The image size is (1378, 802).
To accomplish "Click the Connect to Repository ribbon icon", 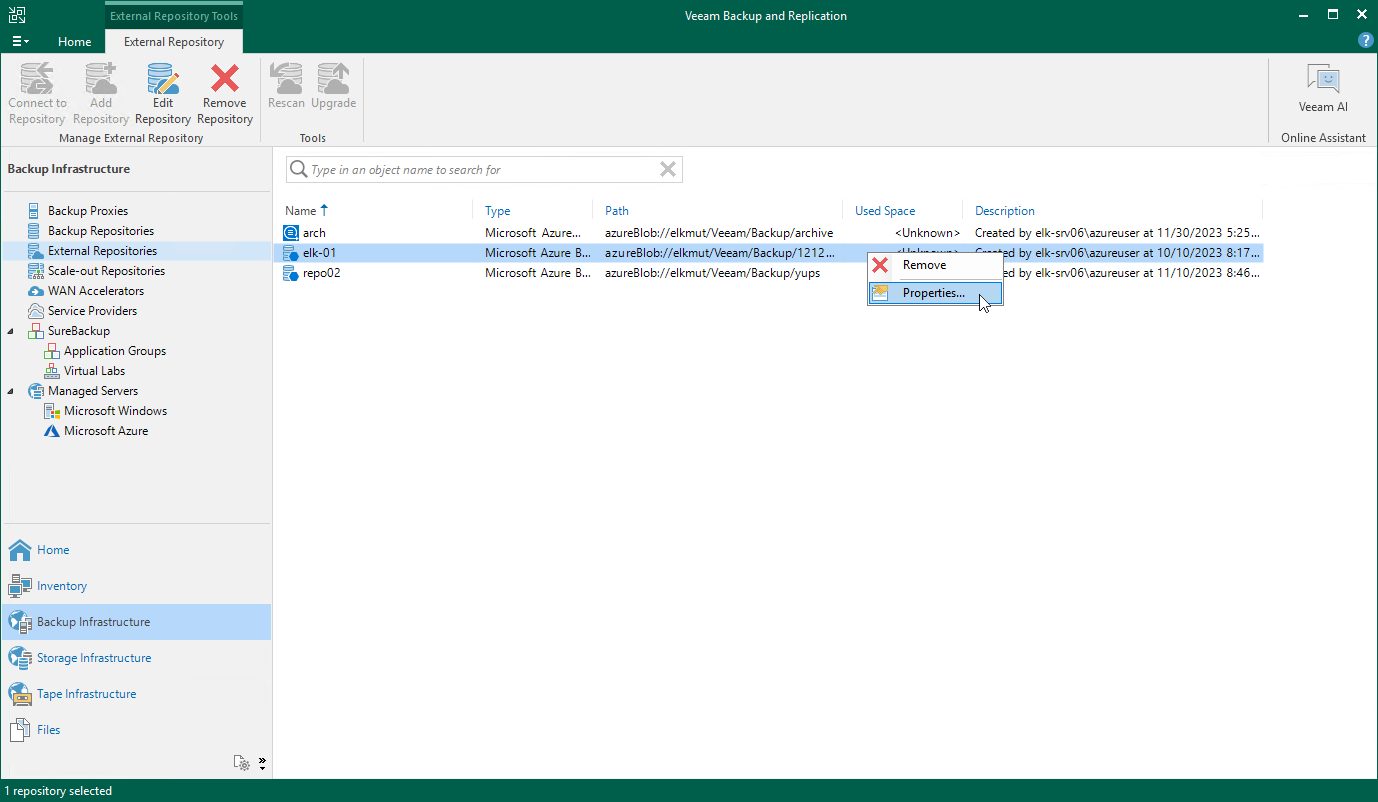I will 37,78.
